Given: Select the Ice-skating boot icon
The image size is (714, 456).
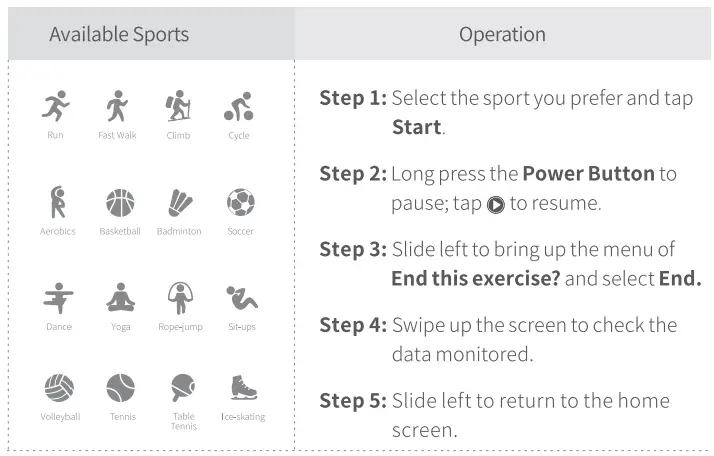Looking at the screenshot, I should (x=244, y=387).
